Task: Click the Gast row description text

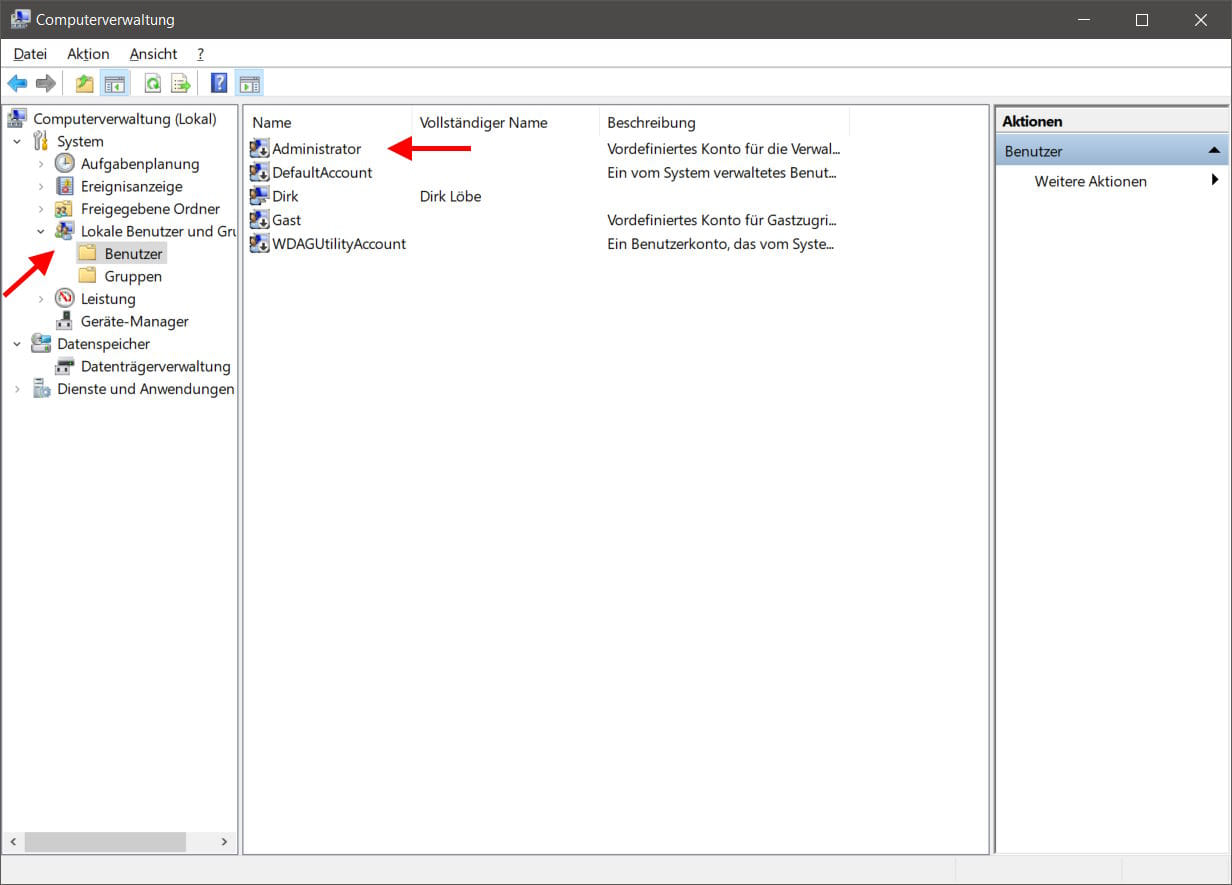Action: tap(722, 220)
